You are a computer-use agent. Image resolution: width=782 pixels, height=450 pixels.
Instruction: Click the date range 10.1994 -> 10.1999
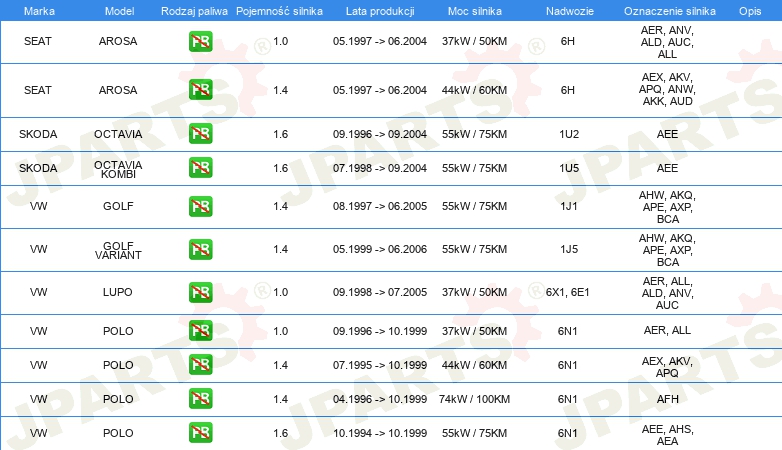pyautogui.click(x=380, y=433)
